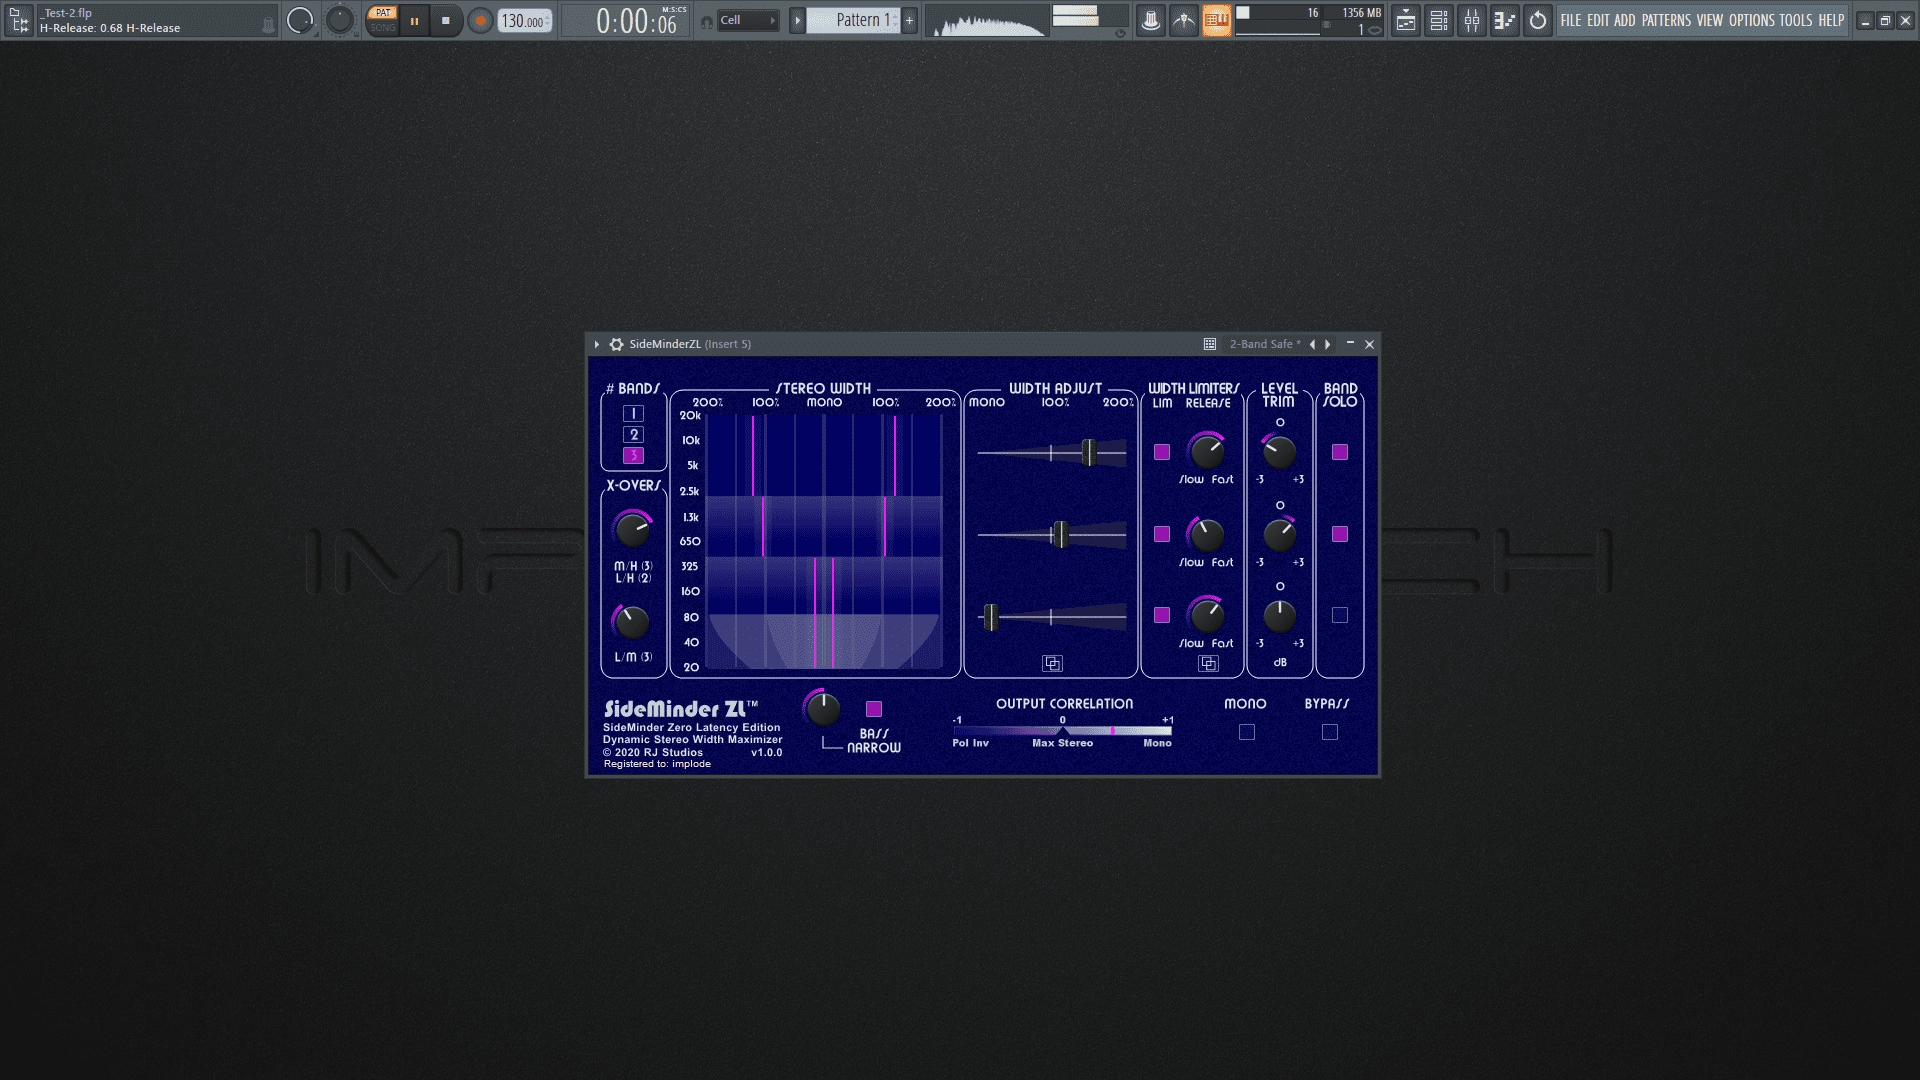Select the Pattern 1 selector
The image size is (1920, 1080).
point(854,20)
